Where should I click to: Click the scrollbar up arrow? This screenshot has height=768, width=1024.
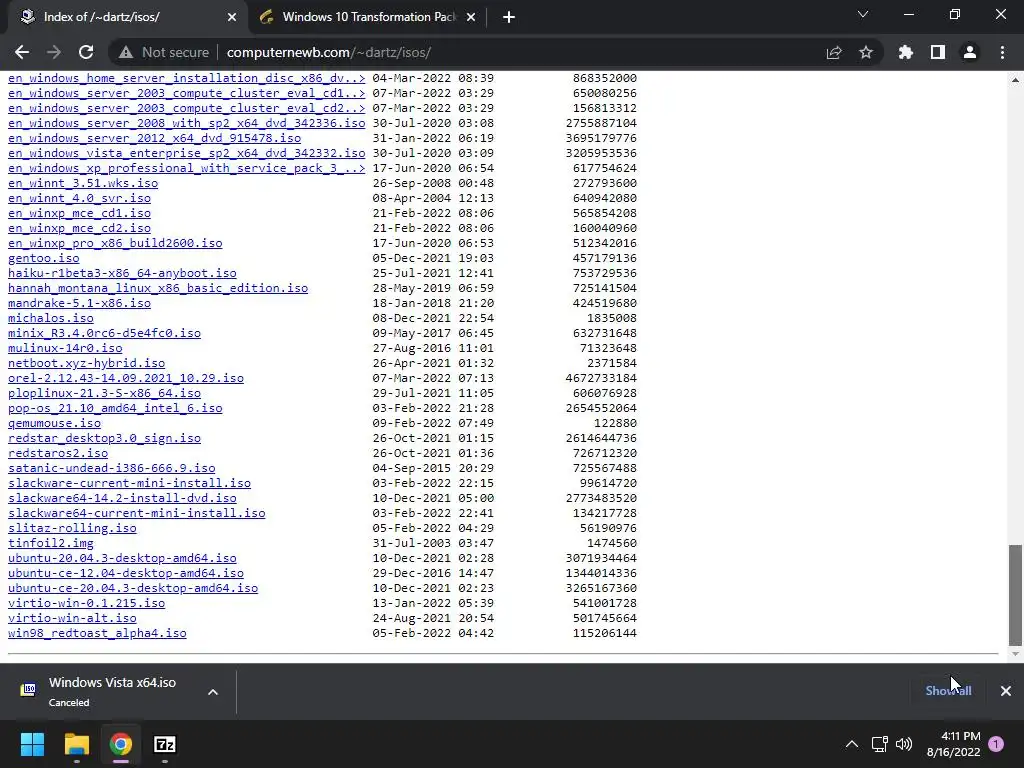(1015, 80)
